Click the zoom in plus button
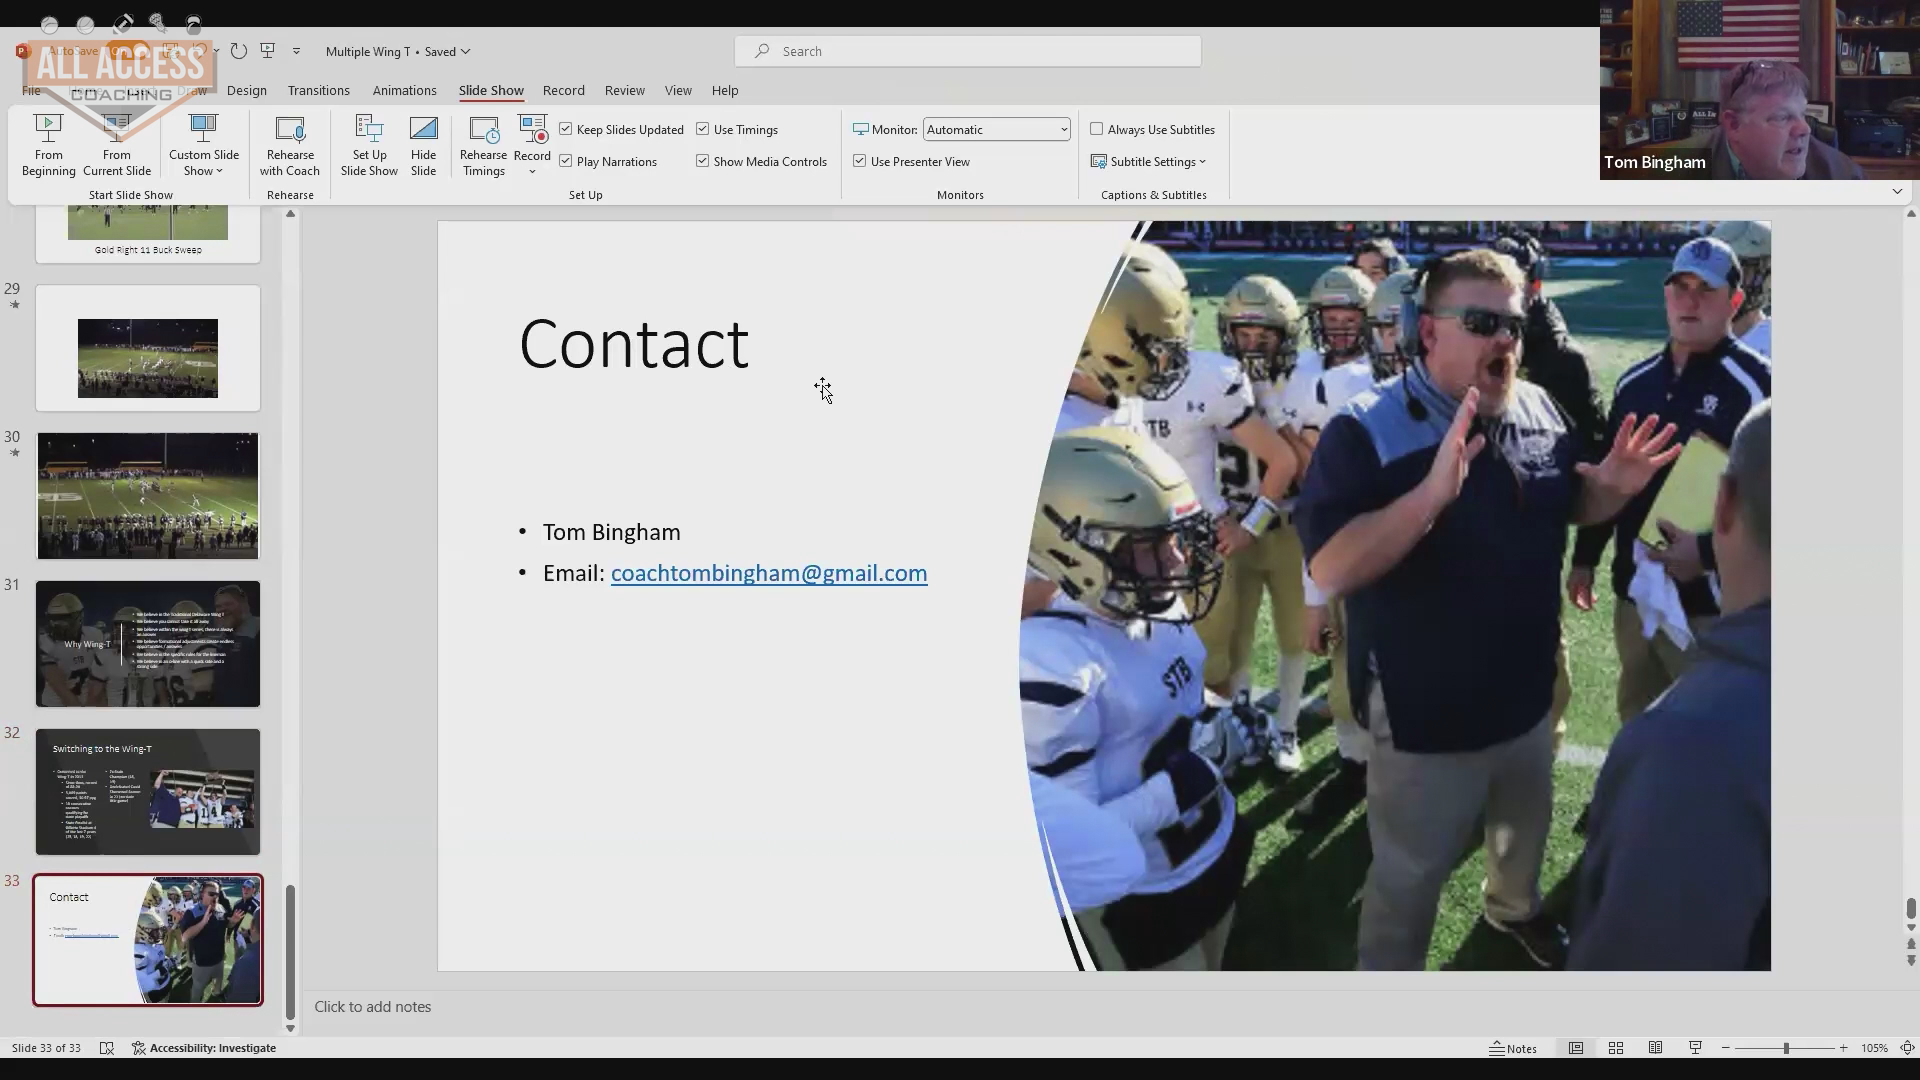 tap(1843, 1048)
